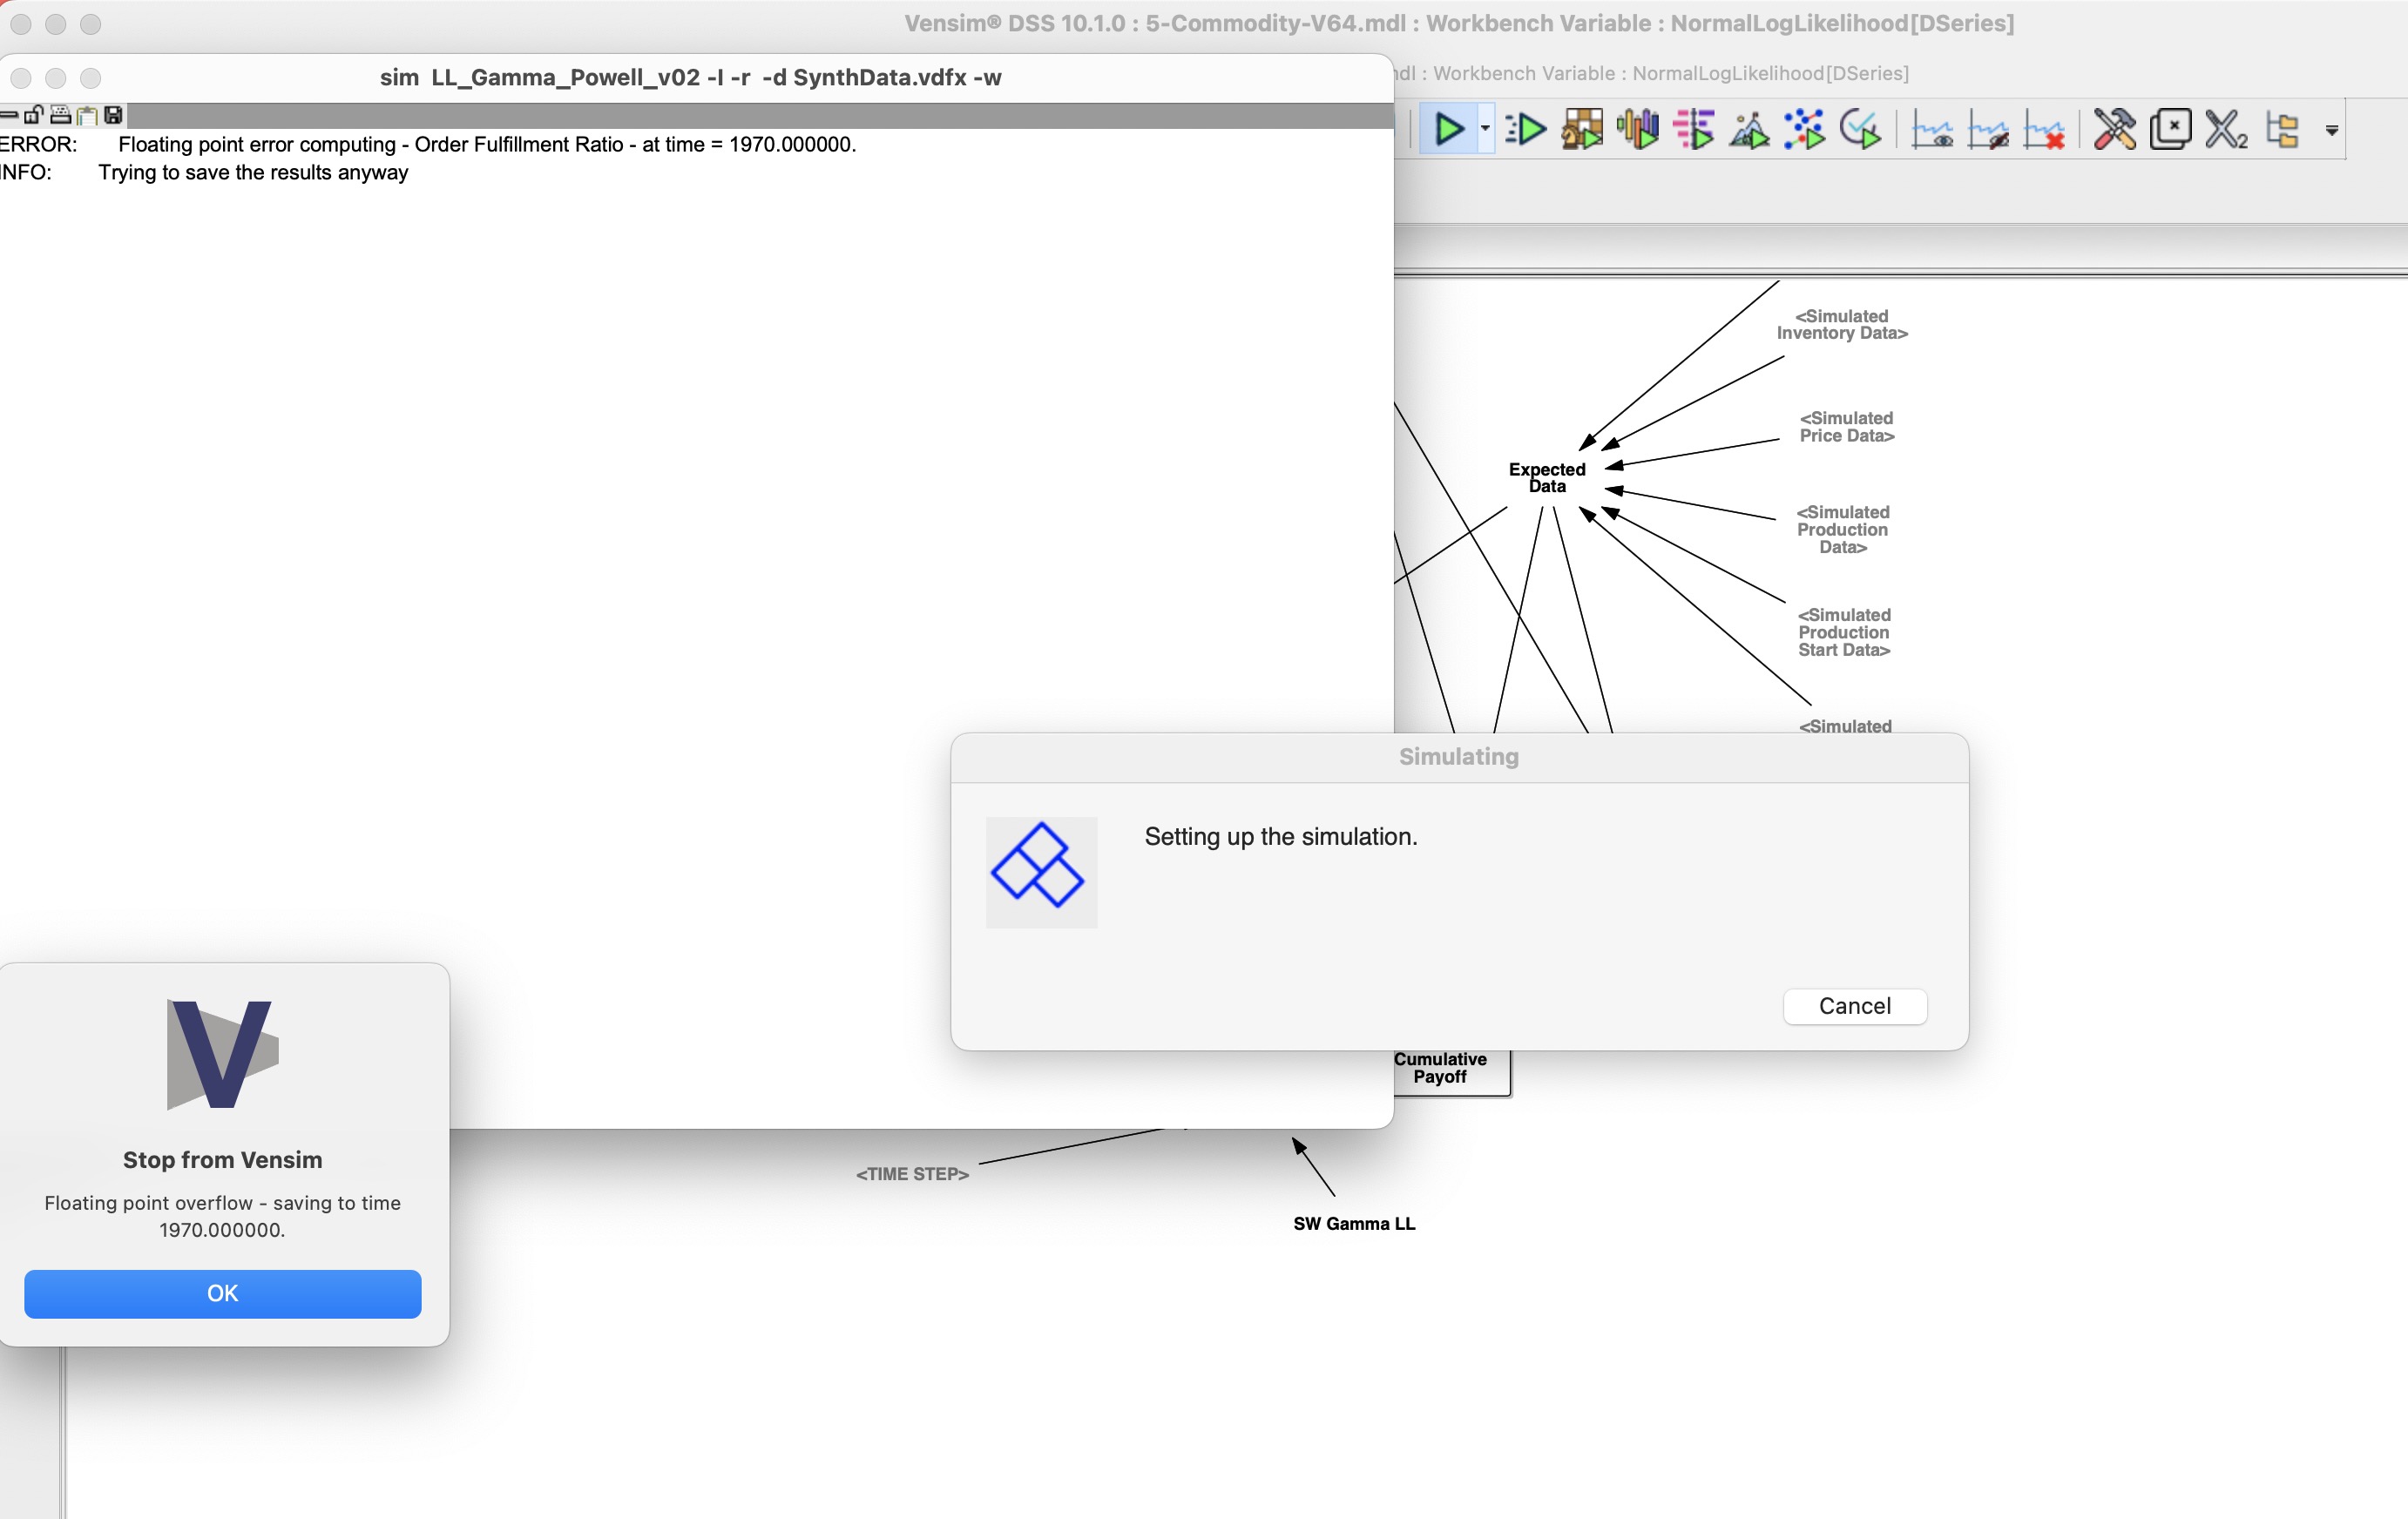Click the green Simulate play button
Image resolution: width=2408 pixels, height=1519 pixels.
click(x=1449, y=130)
